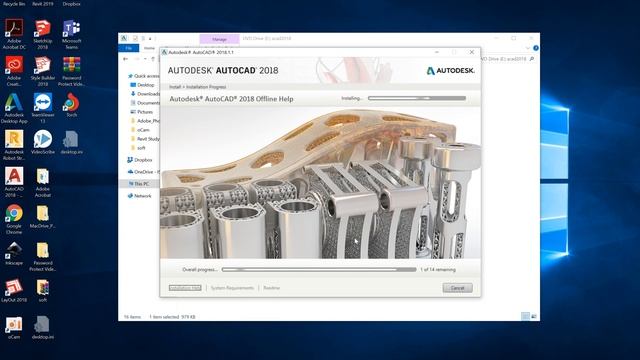Click the File Explorer help icon

536,48
